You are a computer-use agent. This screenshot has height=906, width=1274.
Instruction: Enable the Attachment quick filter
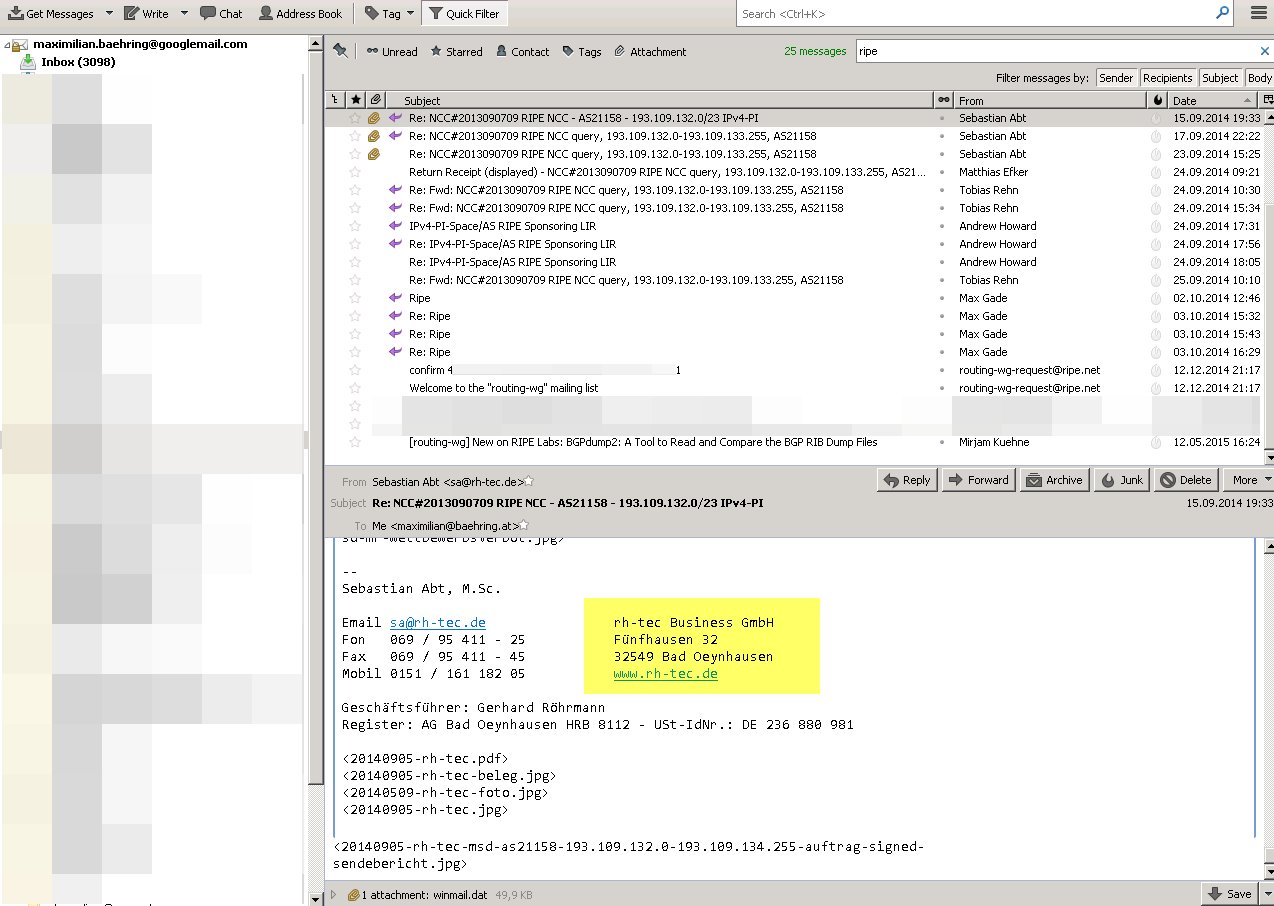649,52
